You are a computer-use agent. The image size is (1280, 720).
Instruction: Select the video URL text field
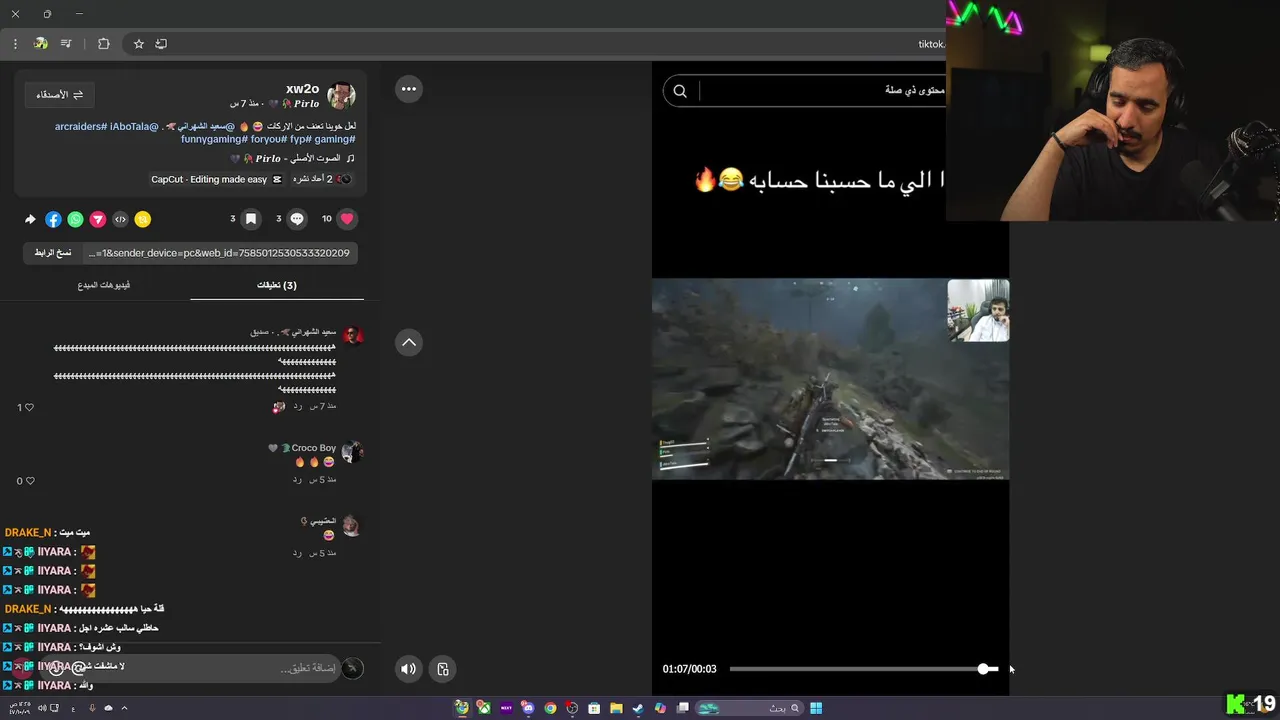click(220, 253)
